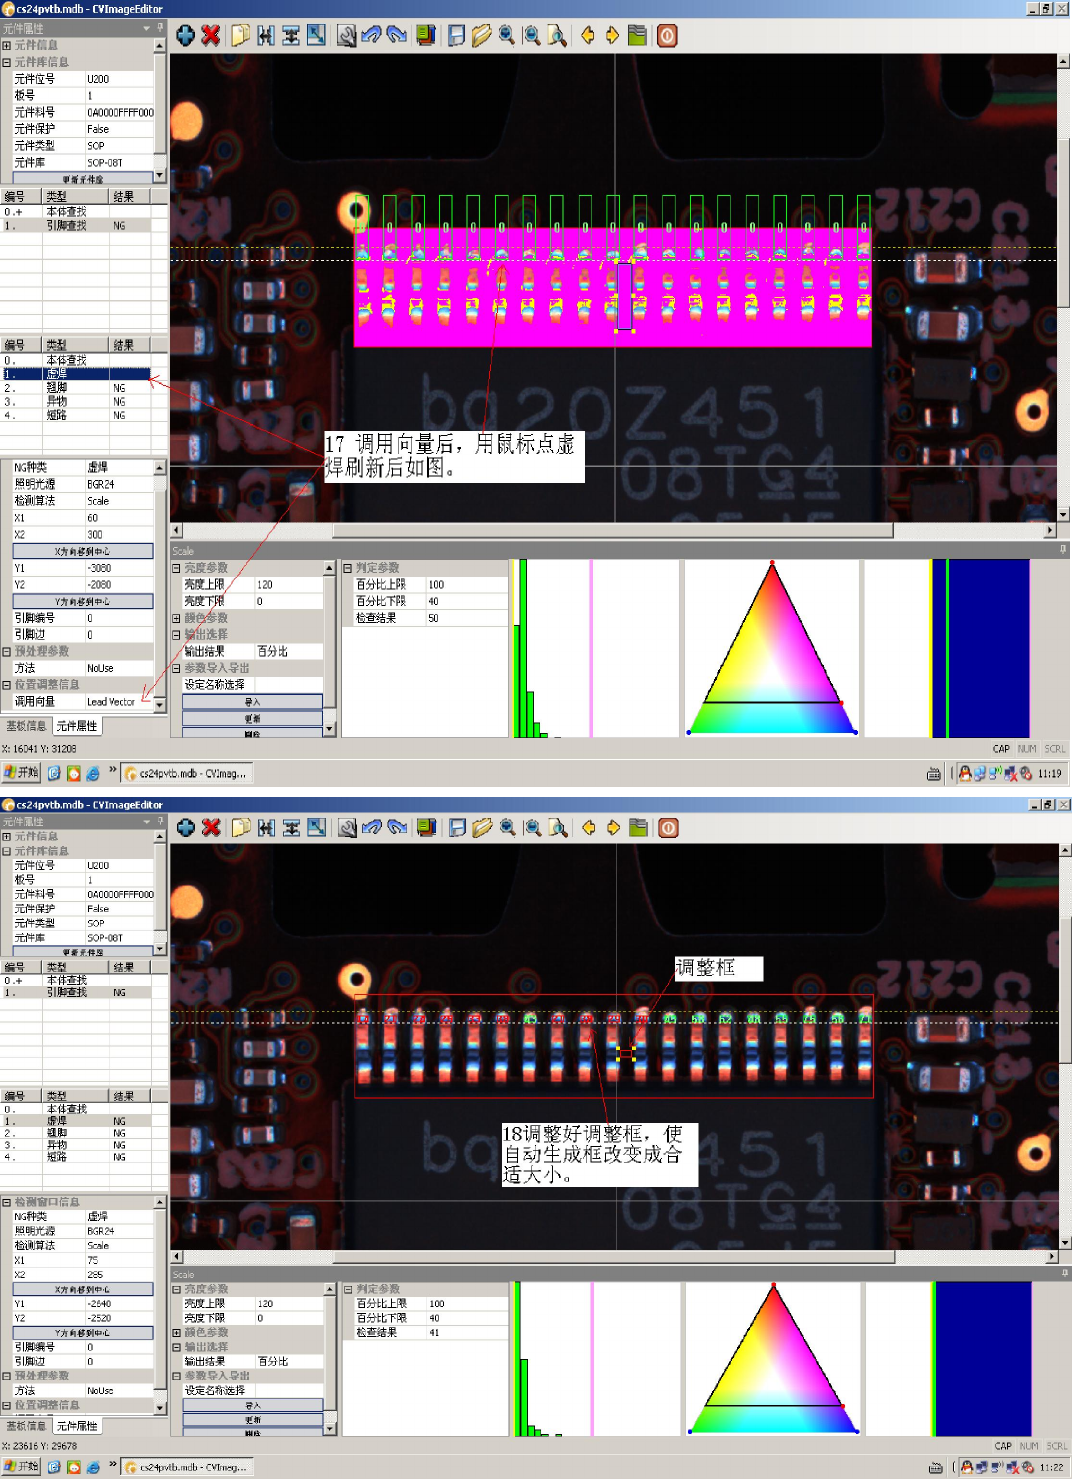Collapse 位置调整信息 section in upper window
The image size is (1072, 1479).
click(x=6, y=685)
